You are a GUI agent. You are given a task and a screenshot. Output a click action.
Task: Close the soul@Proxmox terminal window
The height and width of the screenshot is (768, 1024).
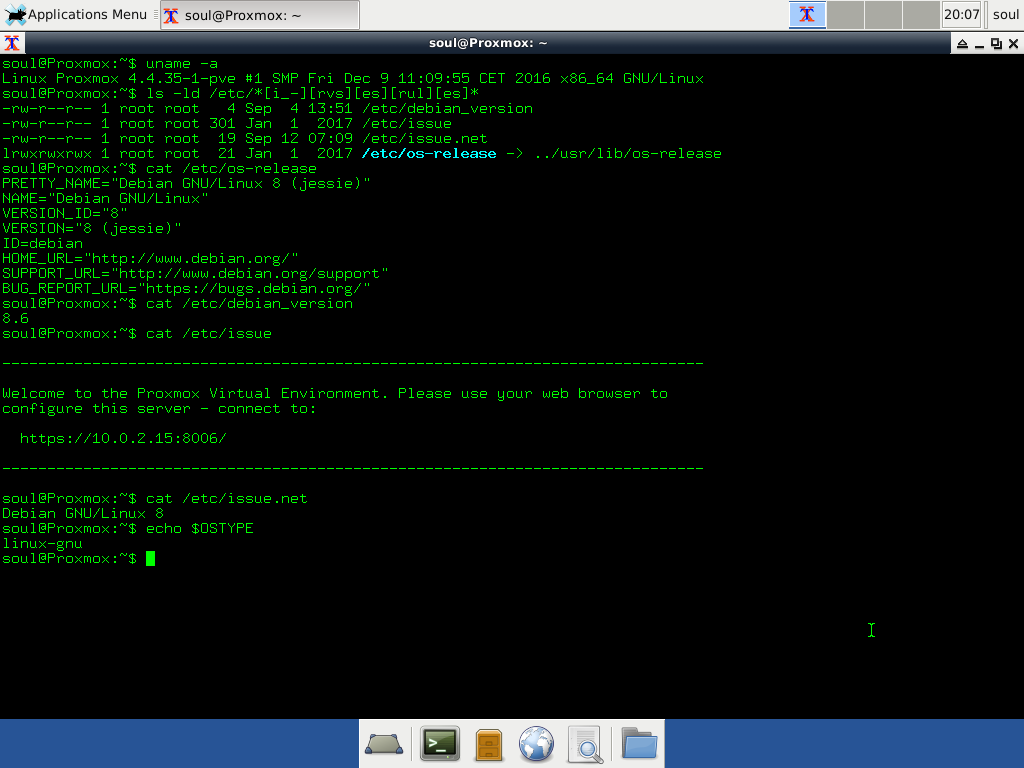click(x=1014, y=44)
